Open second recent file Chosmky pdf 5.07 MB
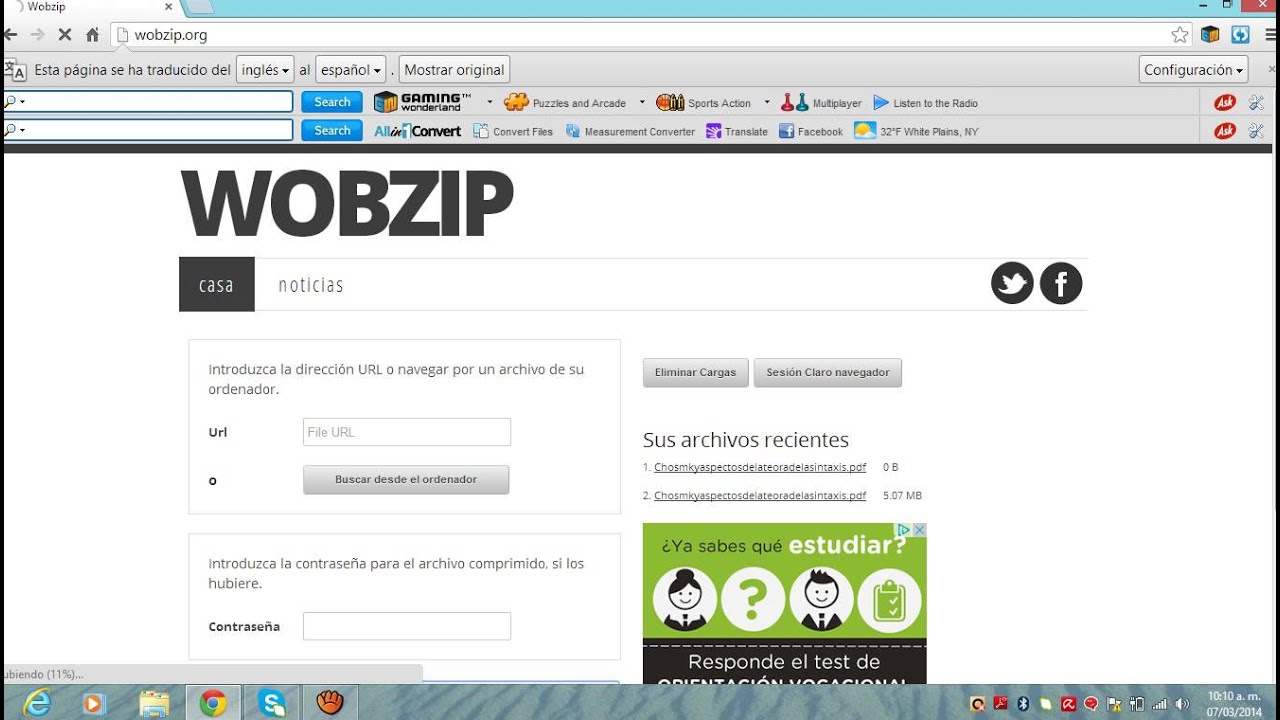This screenshot has height=720, width=1280. (760, 495)
